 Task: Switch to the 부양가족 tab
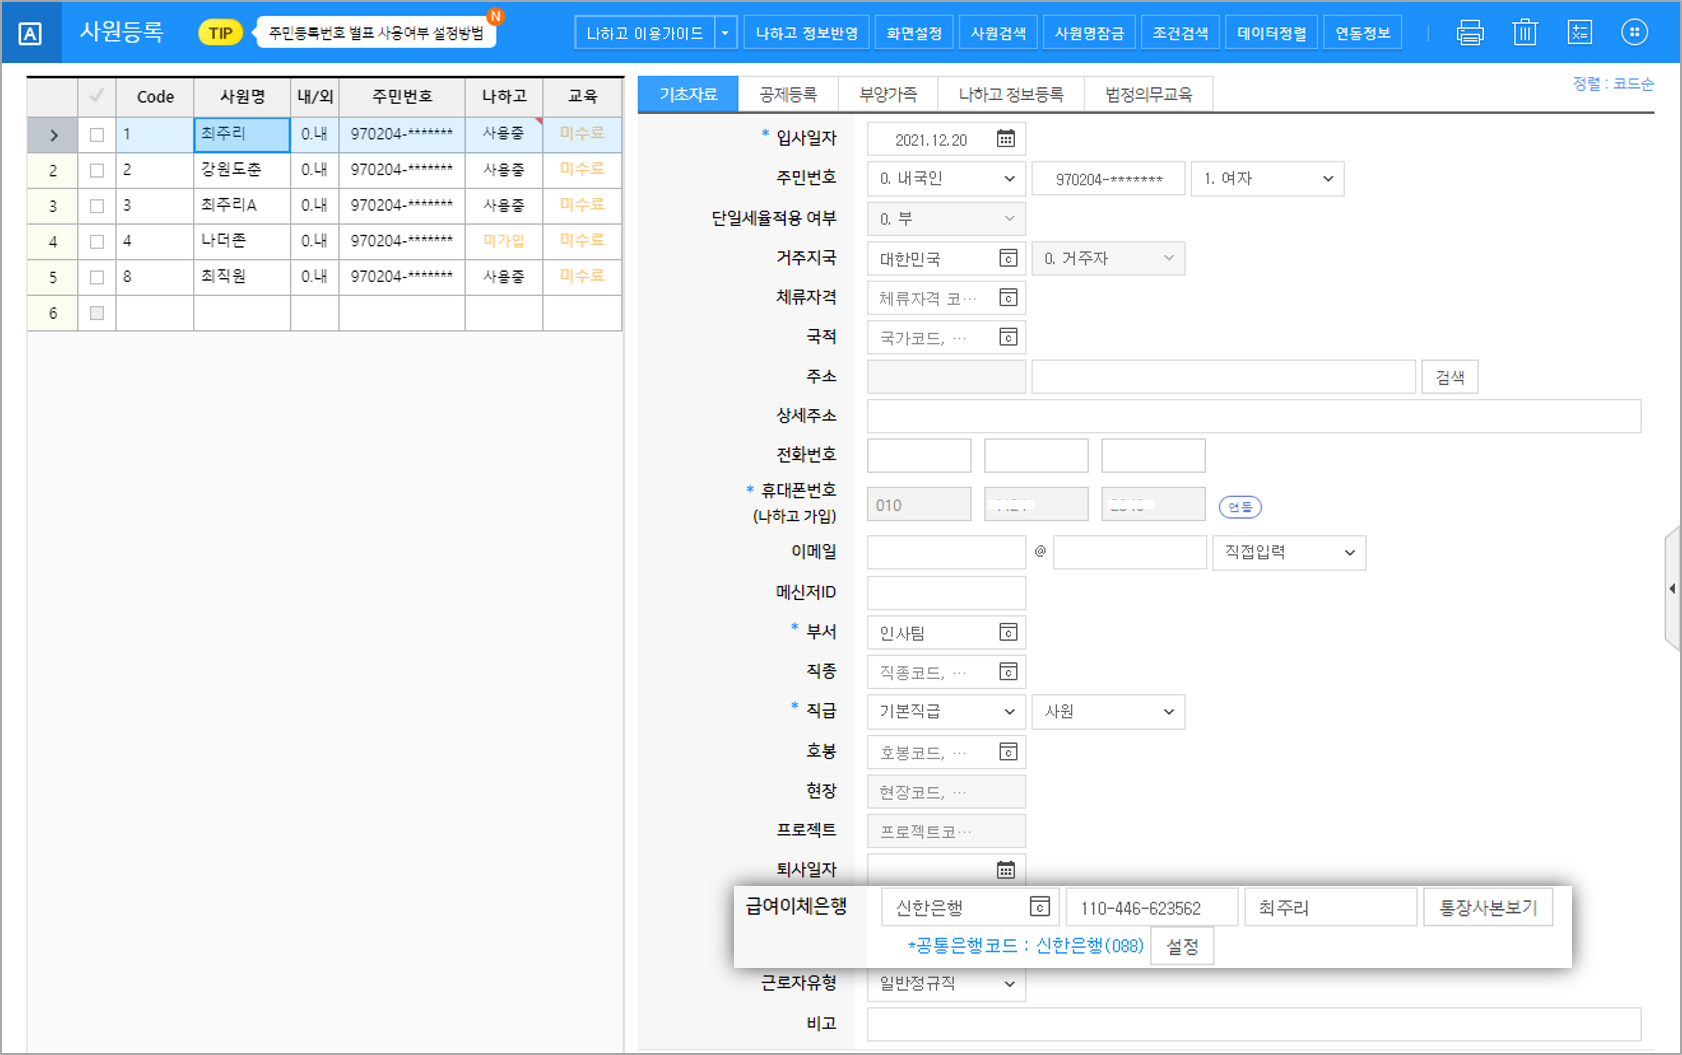[888, 94]
